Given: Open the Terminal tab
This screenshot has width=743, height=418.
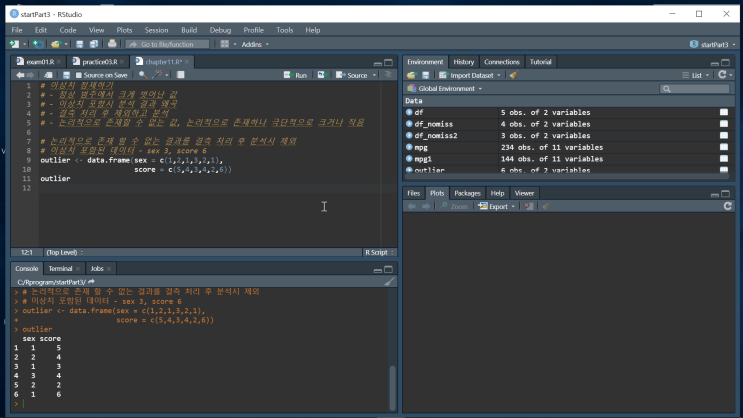Looking at the screenshot, I should tap(60, 268).
